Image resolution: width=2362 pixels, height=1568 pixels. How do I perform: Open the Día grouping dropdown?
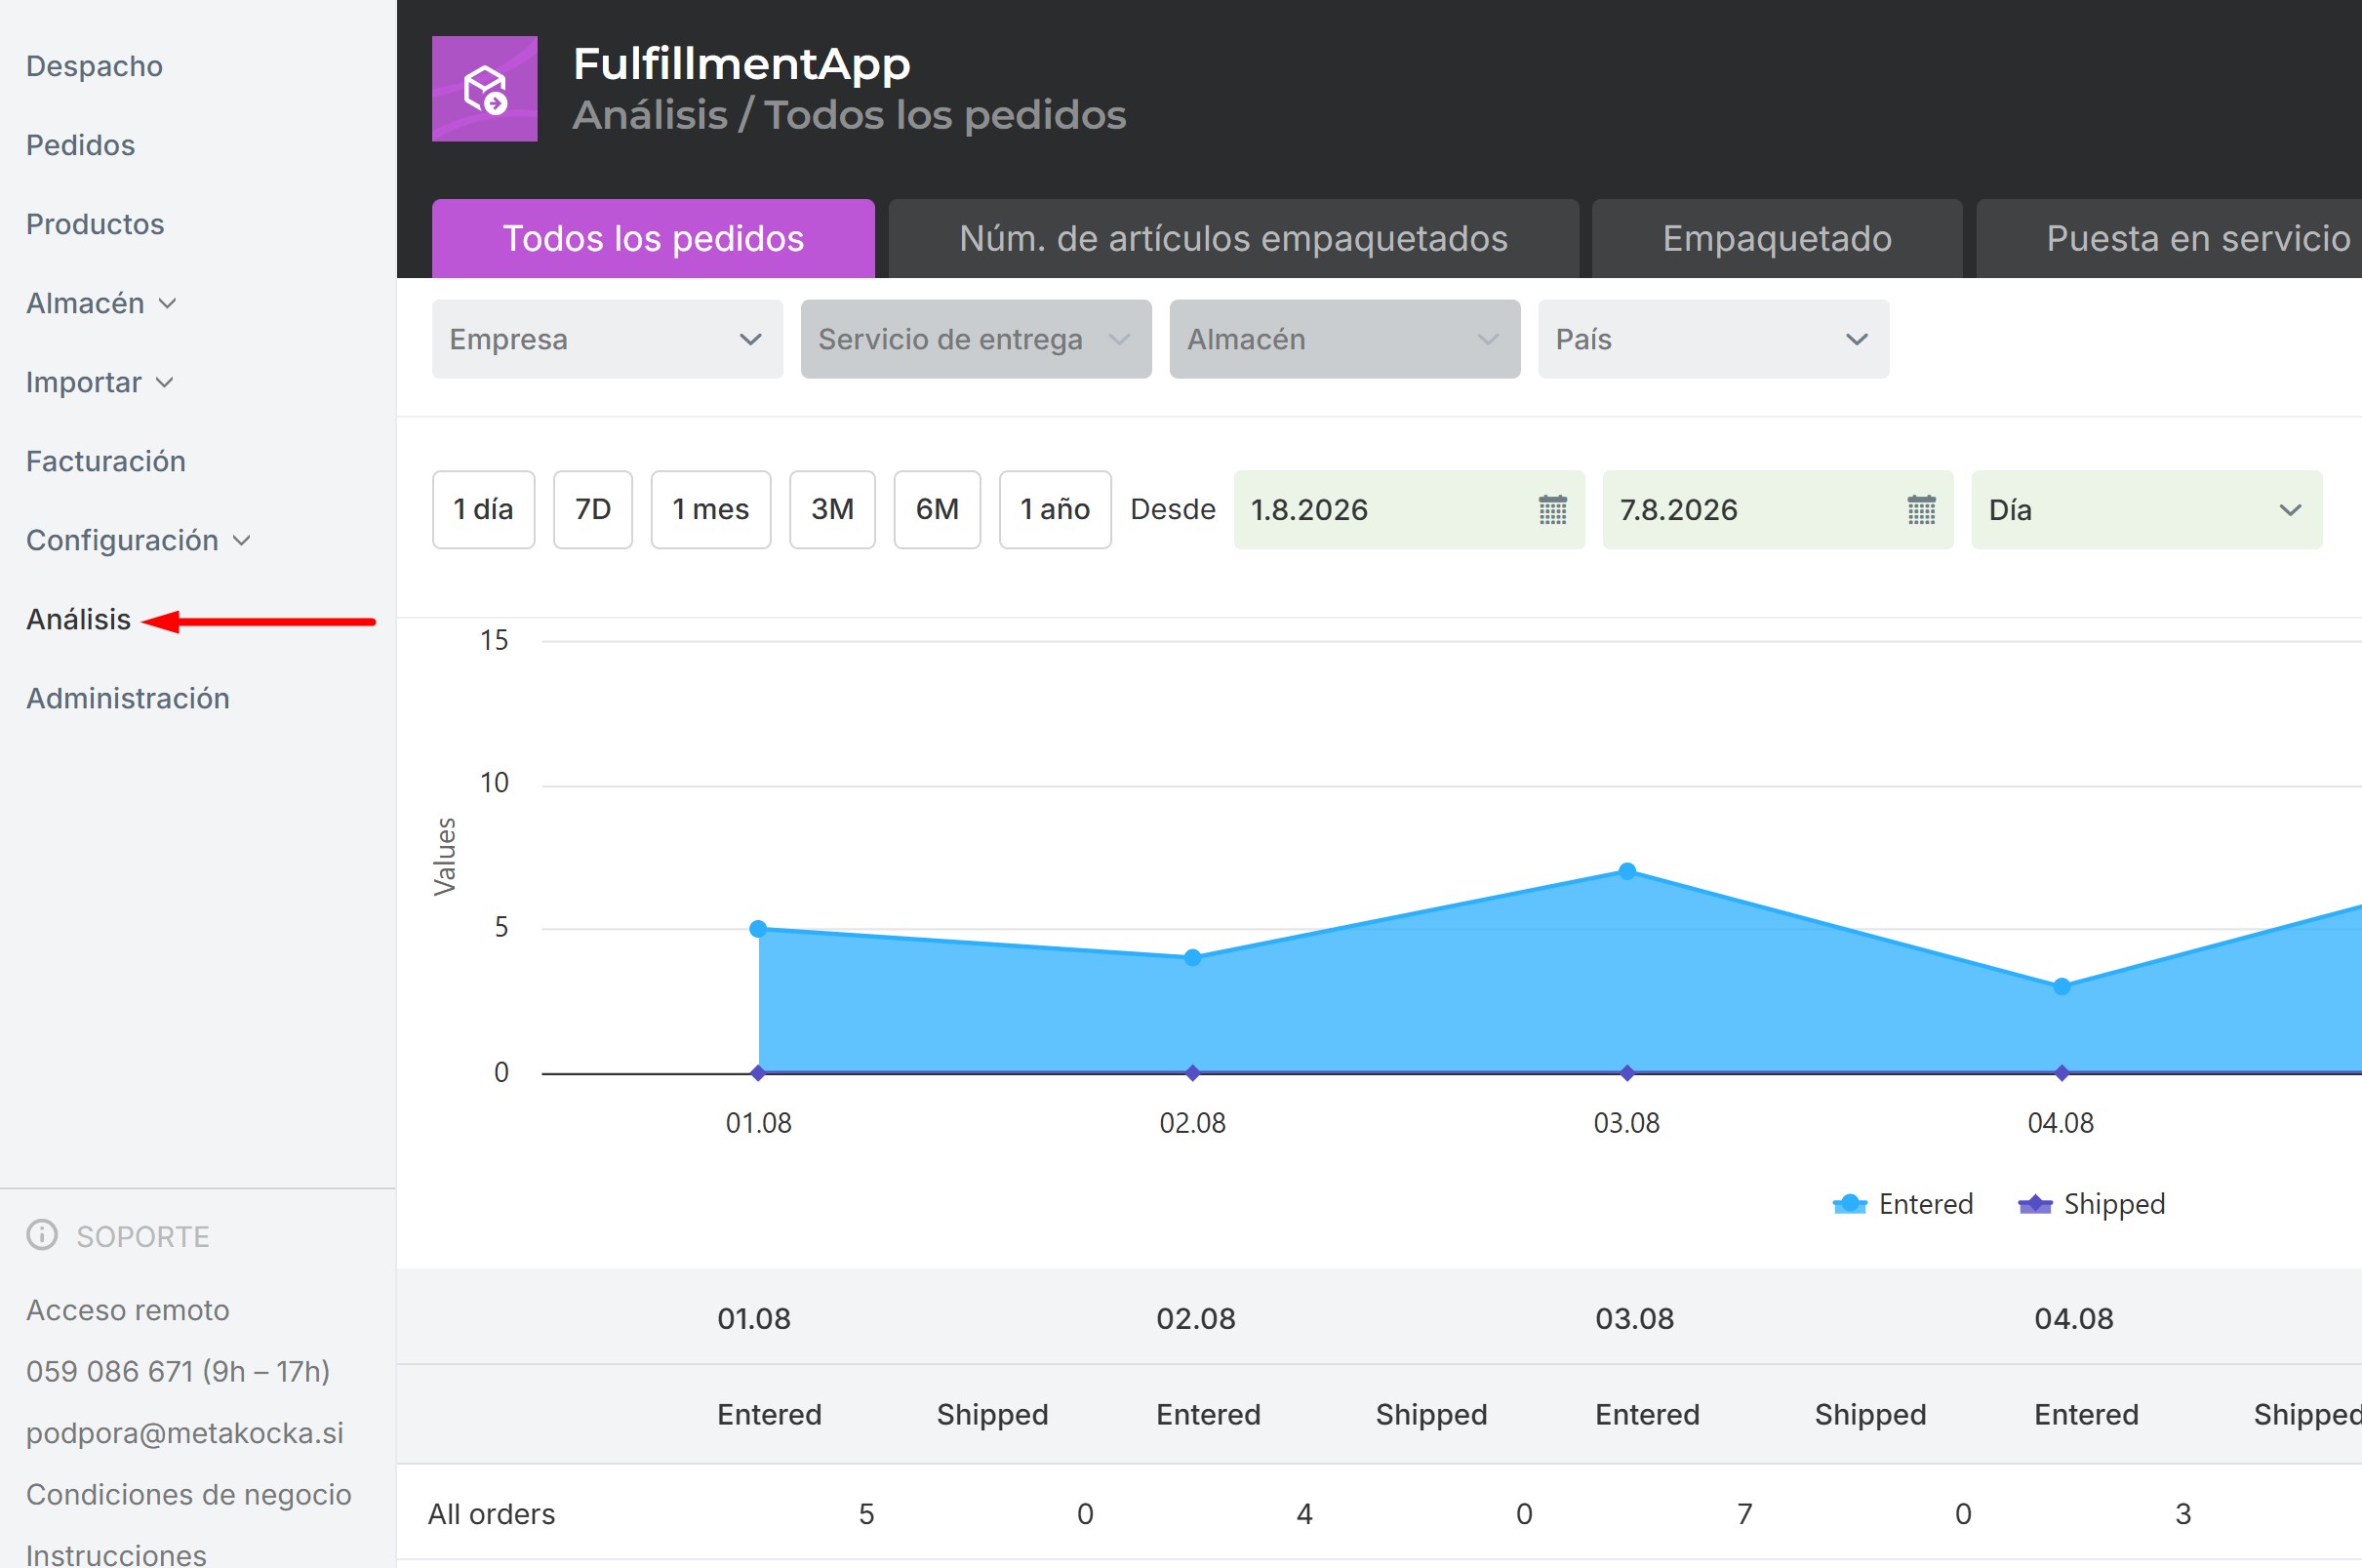(2146, 510)
